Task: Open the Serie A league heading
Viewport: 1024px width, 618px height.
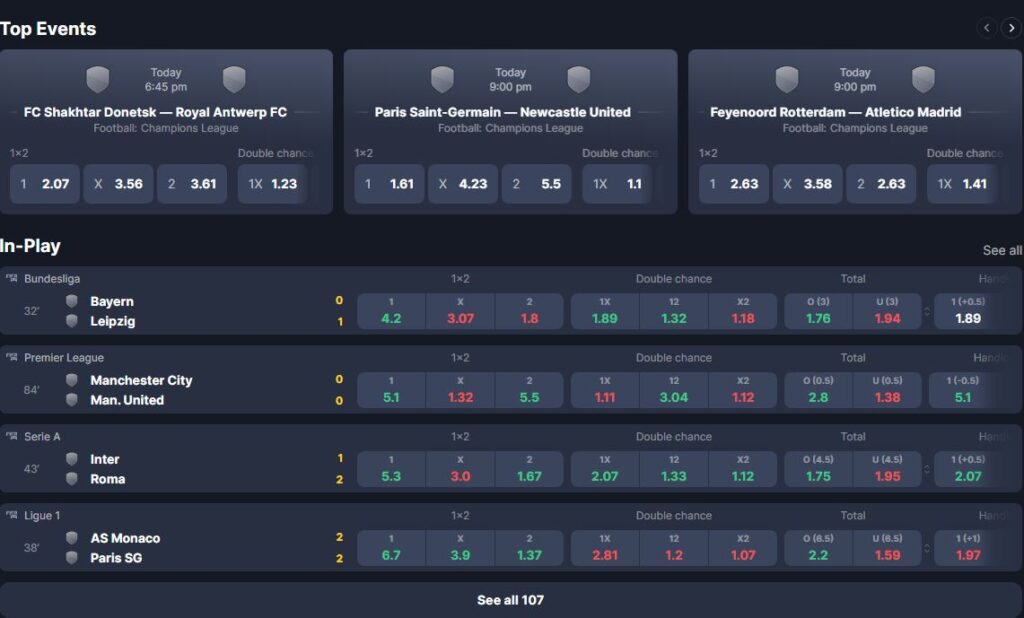Action: click(x=42, y=436)
